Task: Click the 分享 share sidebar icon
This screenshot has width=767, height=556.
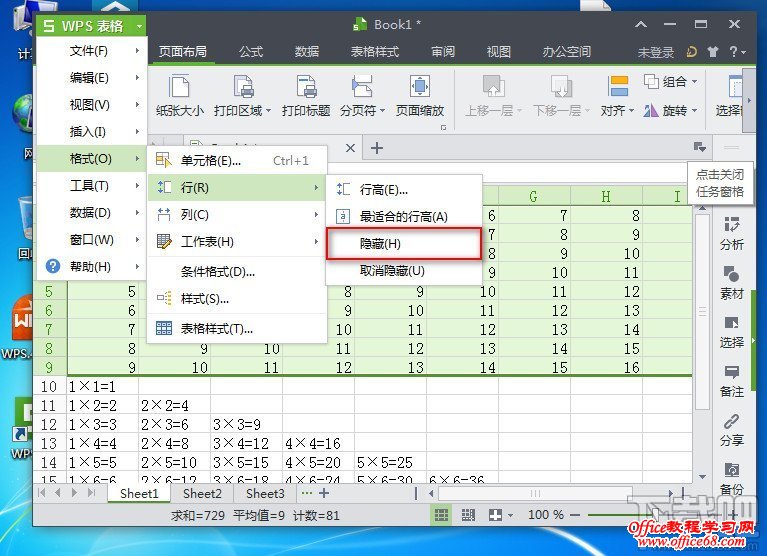Action: tap(731, 428)
